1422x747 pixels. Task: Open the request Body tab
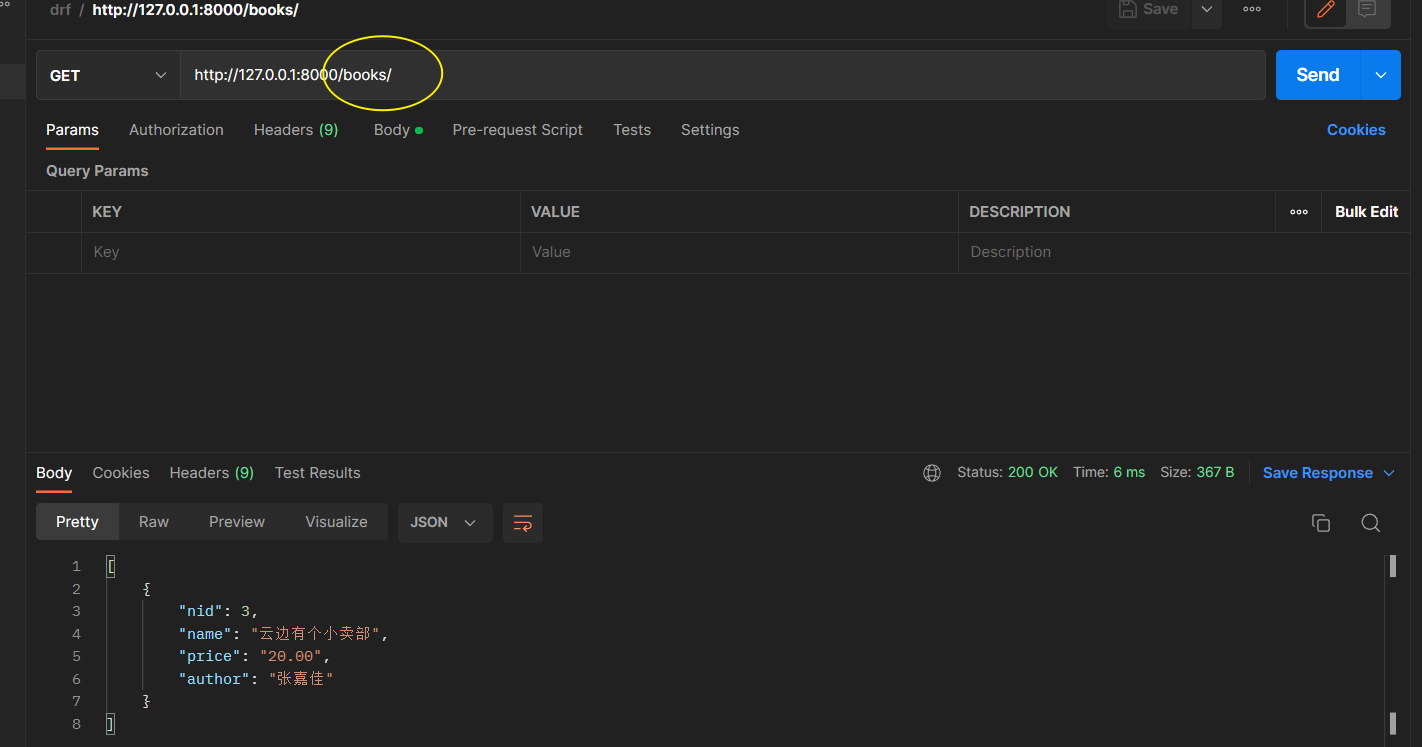[x=397, y=130]
